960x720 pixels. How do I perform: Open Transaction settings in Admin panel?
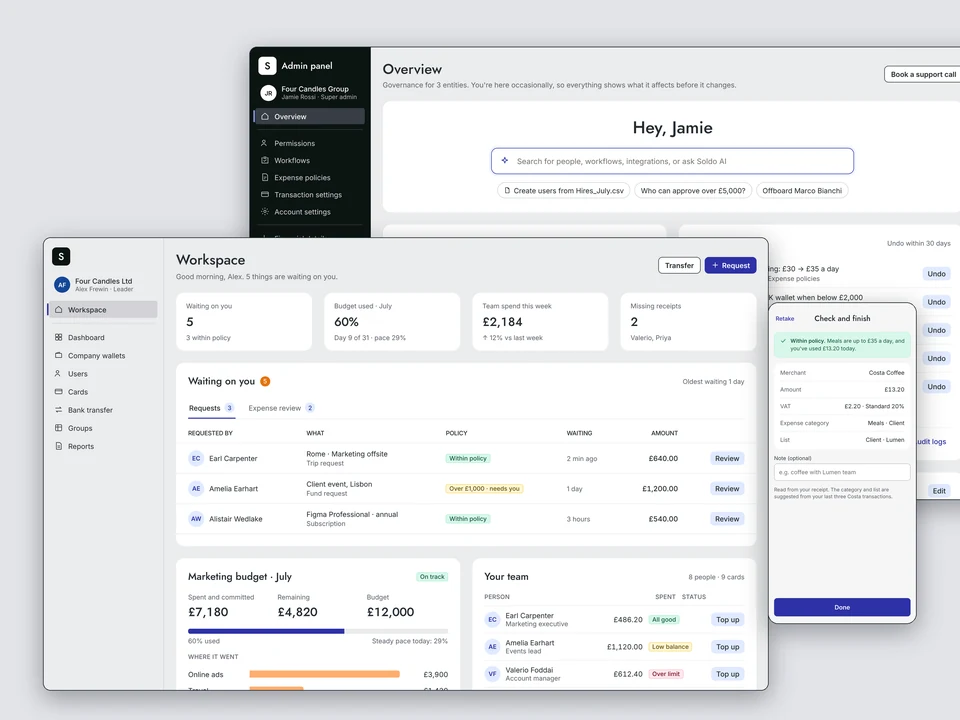click(307, 195)
